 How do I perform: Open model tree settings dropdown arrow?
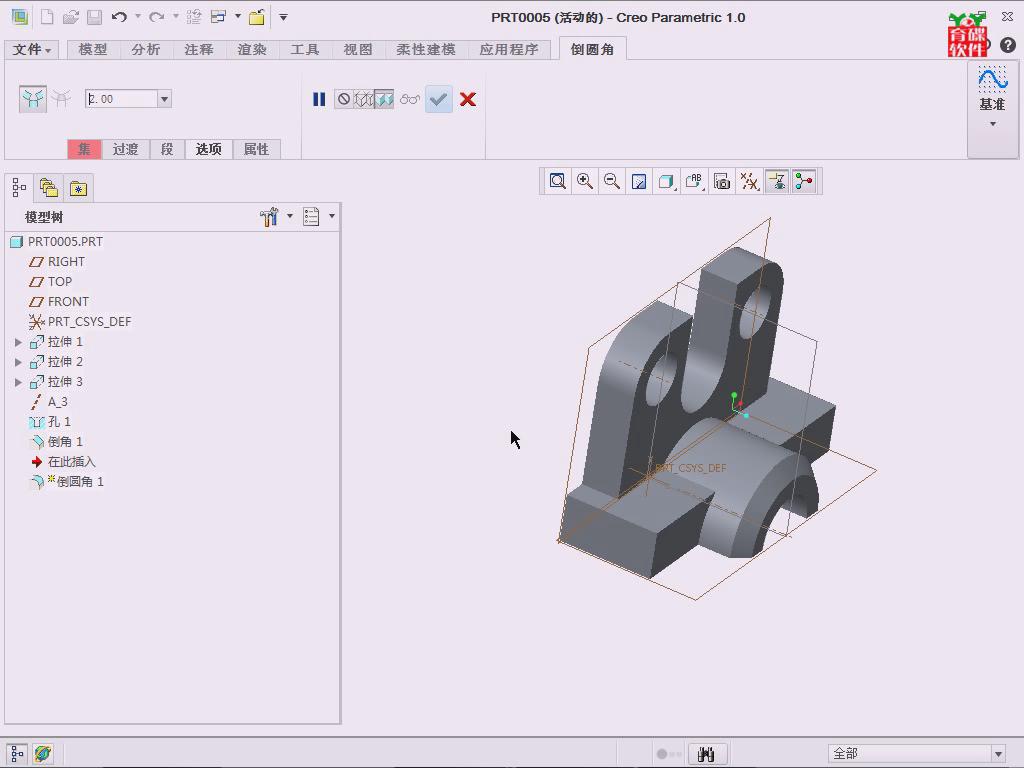click(290, 216)
